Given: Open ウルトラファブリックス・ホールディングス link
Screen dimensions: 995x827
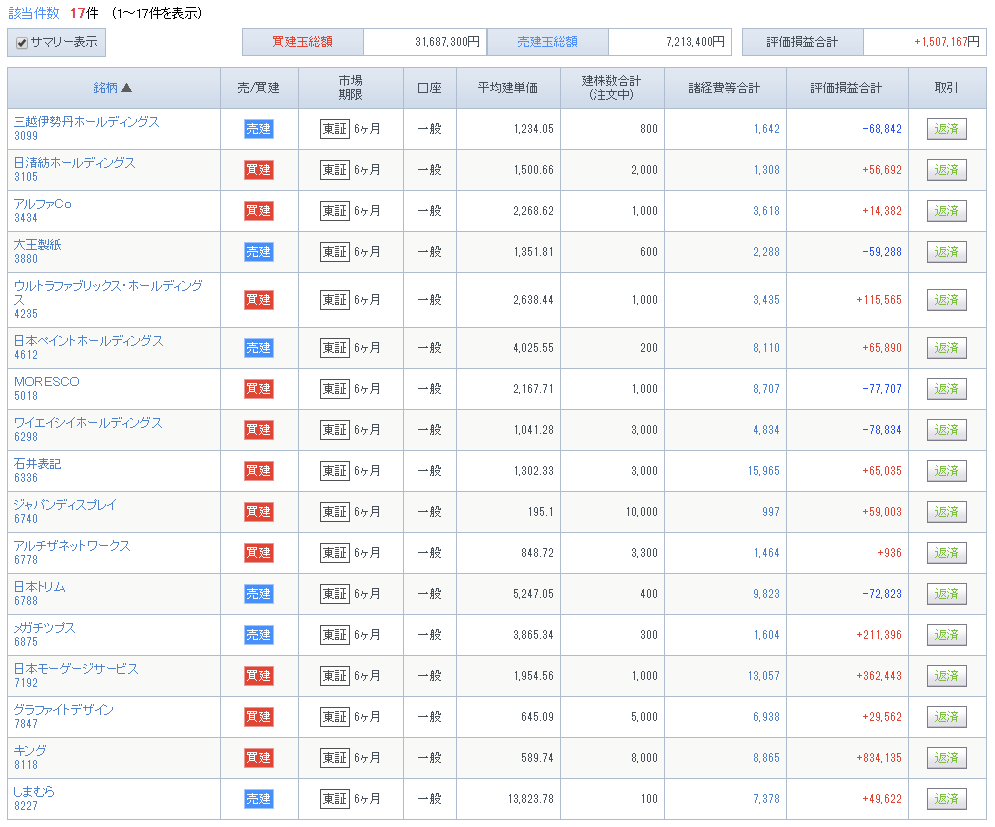Looking at the screenshot, I should tap(108, 293).
